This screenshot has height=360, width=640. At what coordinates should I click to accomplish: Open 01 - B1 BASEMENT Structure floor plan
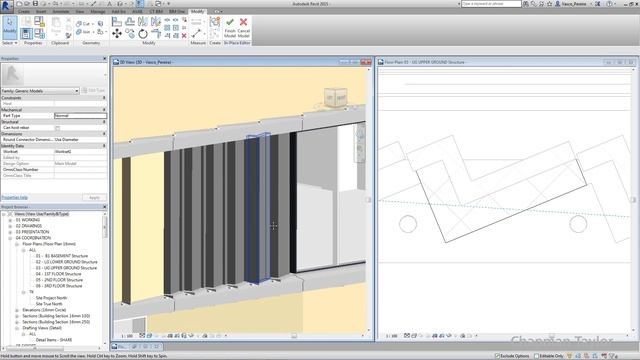tap(62, 256)
